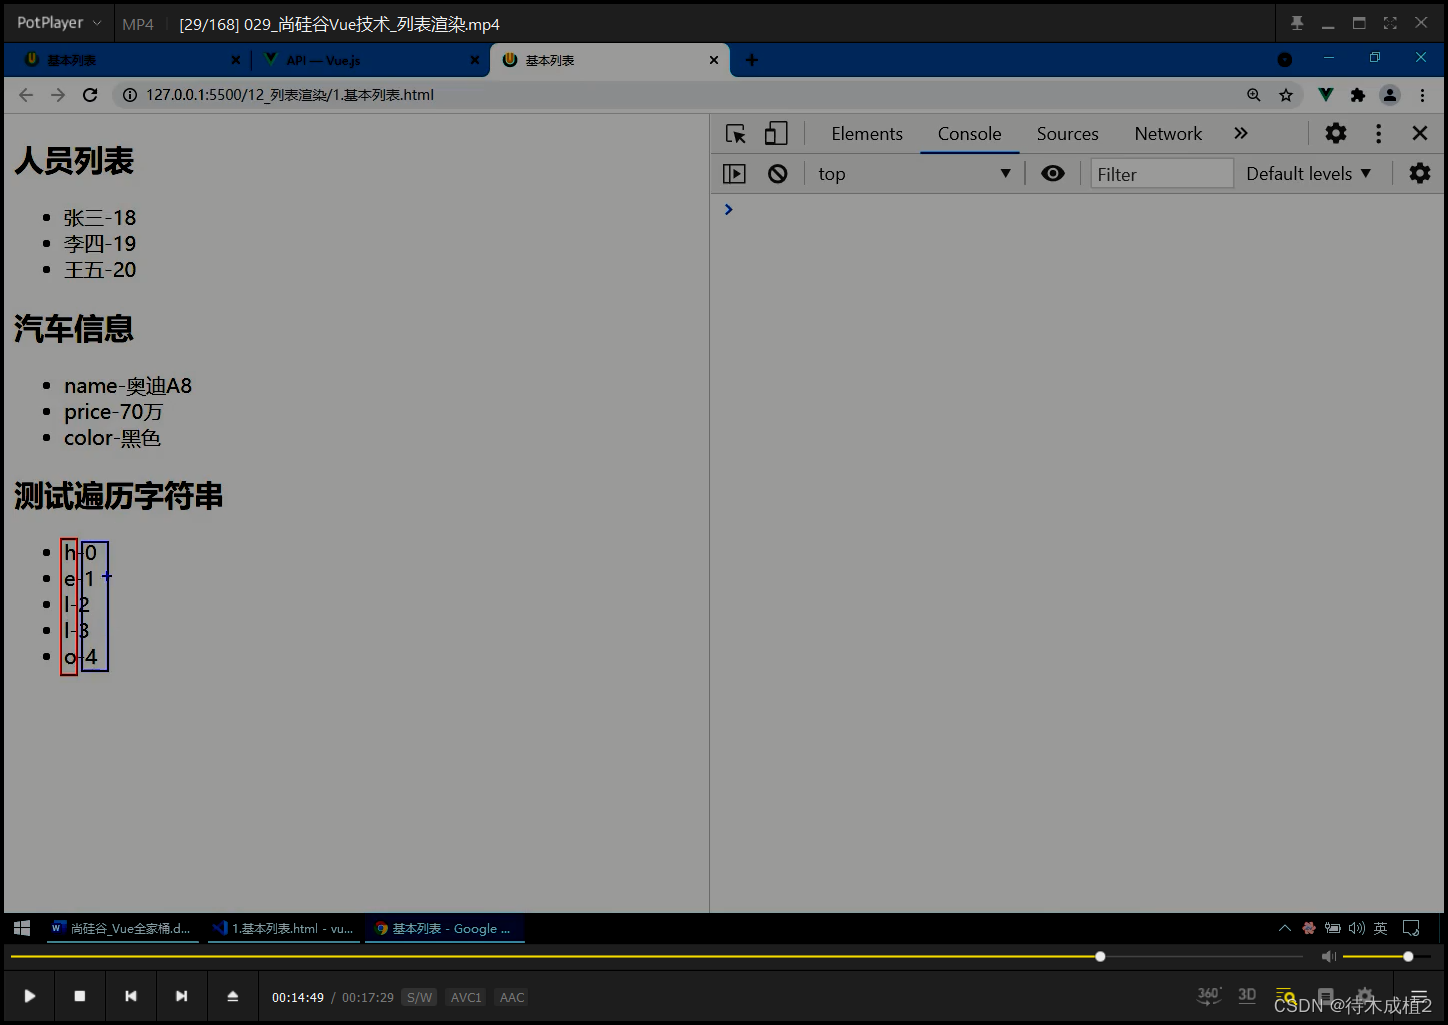Click the S/W decoder indicator
Image resolution: width=1448 pixels, height=1025 pixels.
pos(419,997)
